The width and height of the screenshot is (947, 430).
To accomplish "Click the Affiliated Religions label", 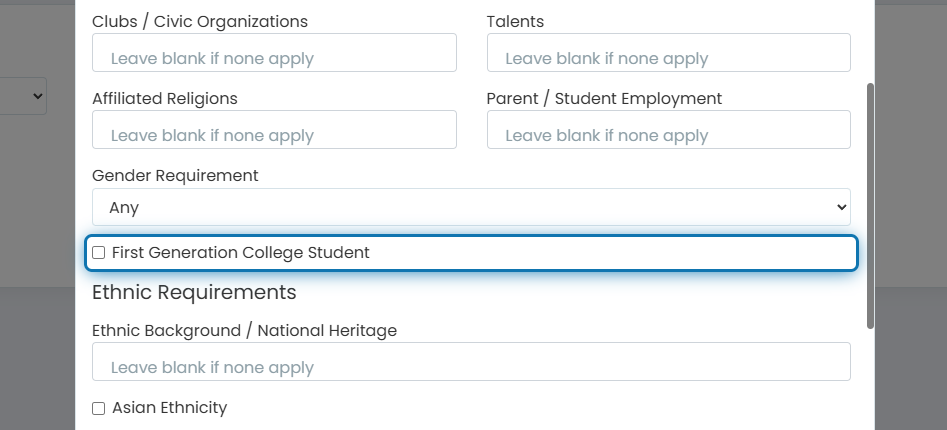I will 165,98.
